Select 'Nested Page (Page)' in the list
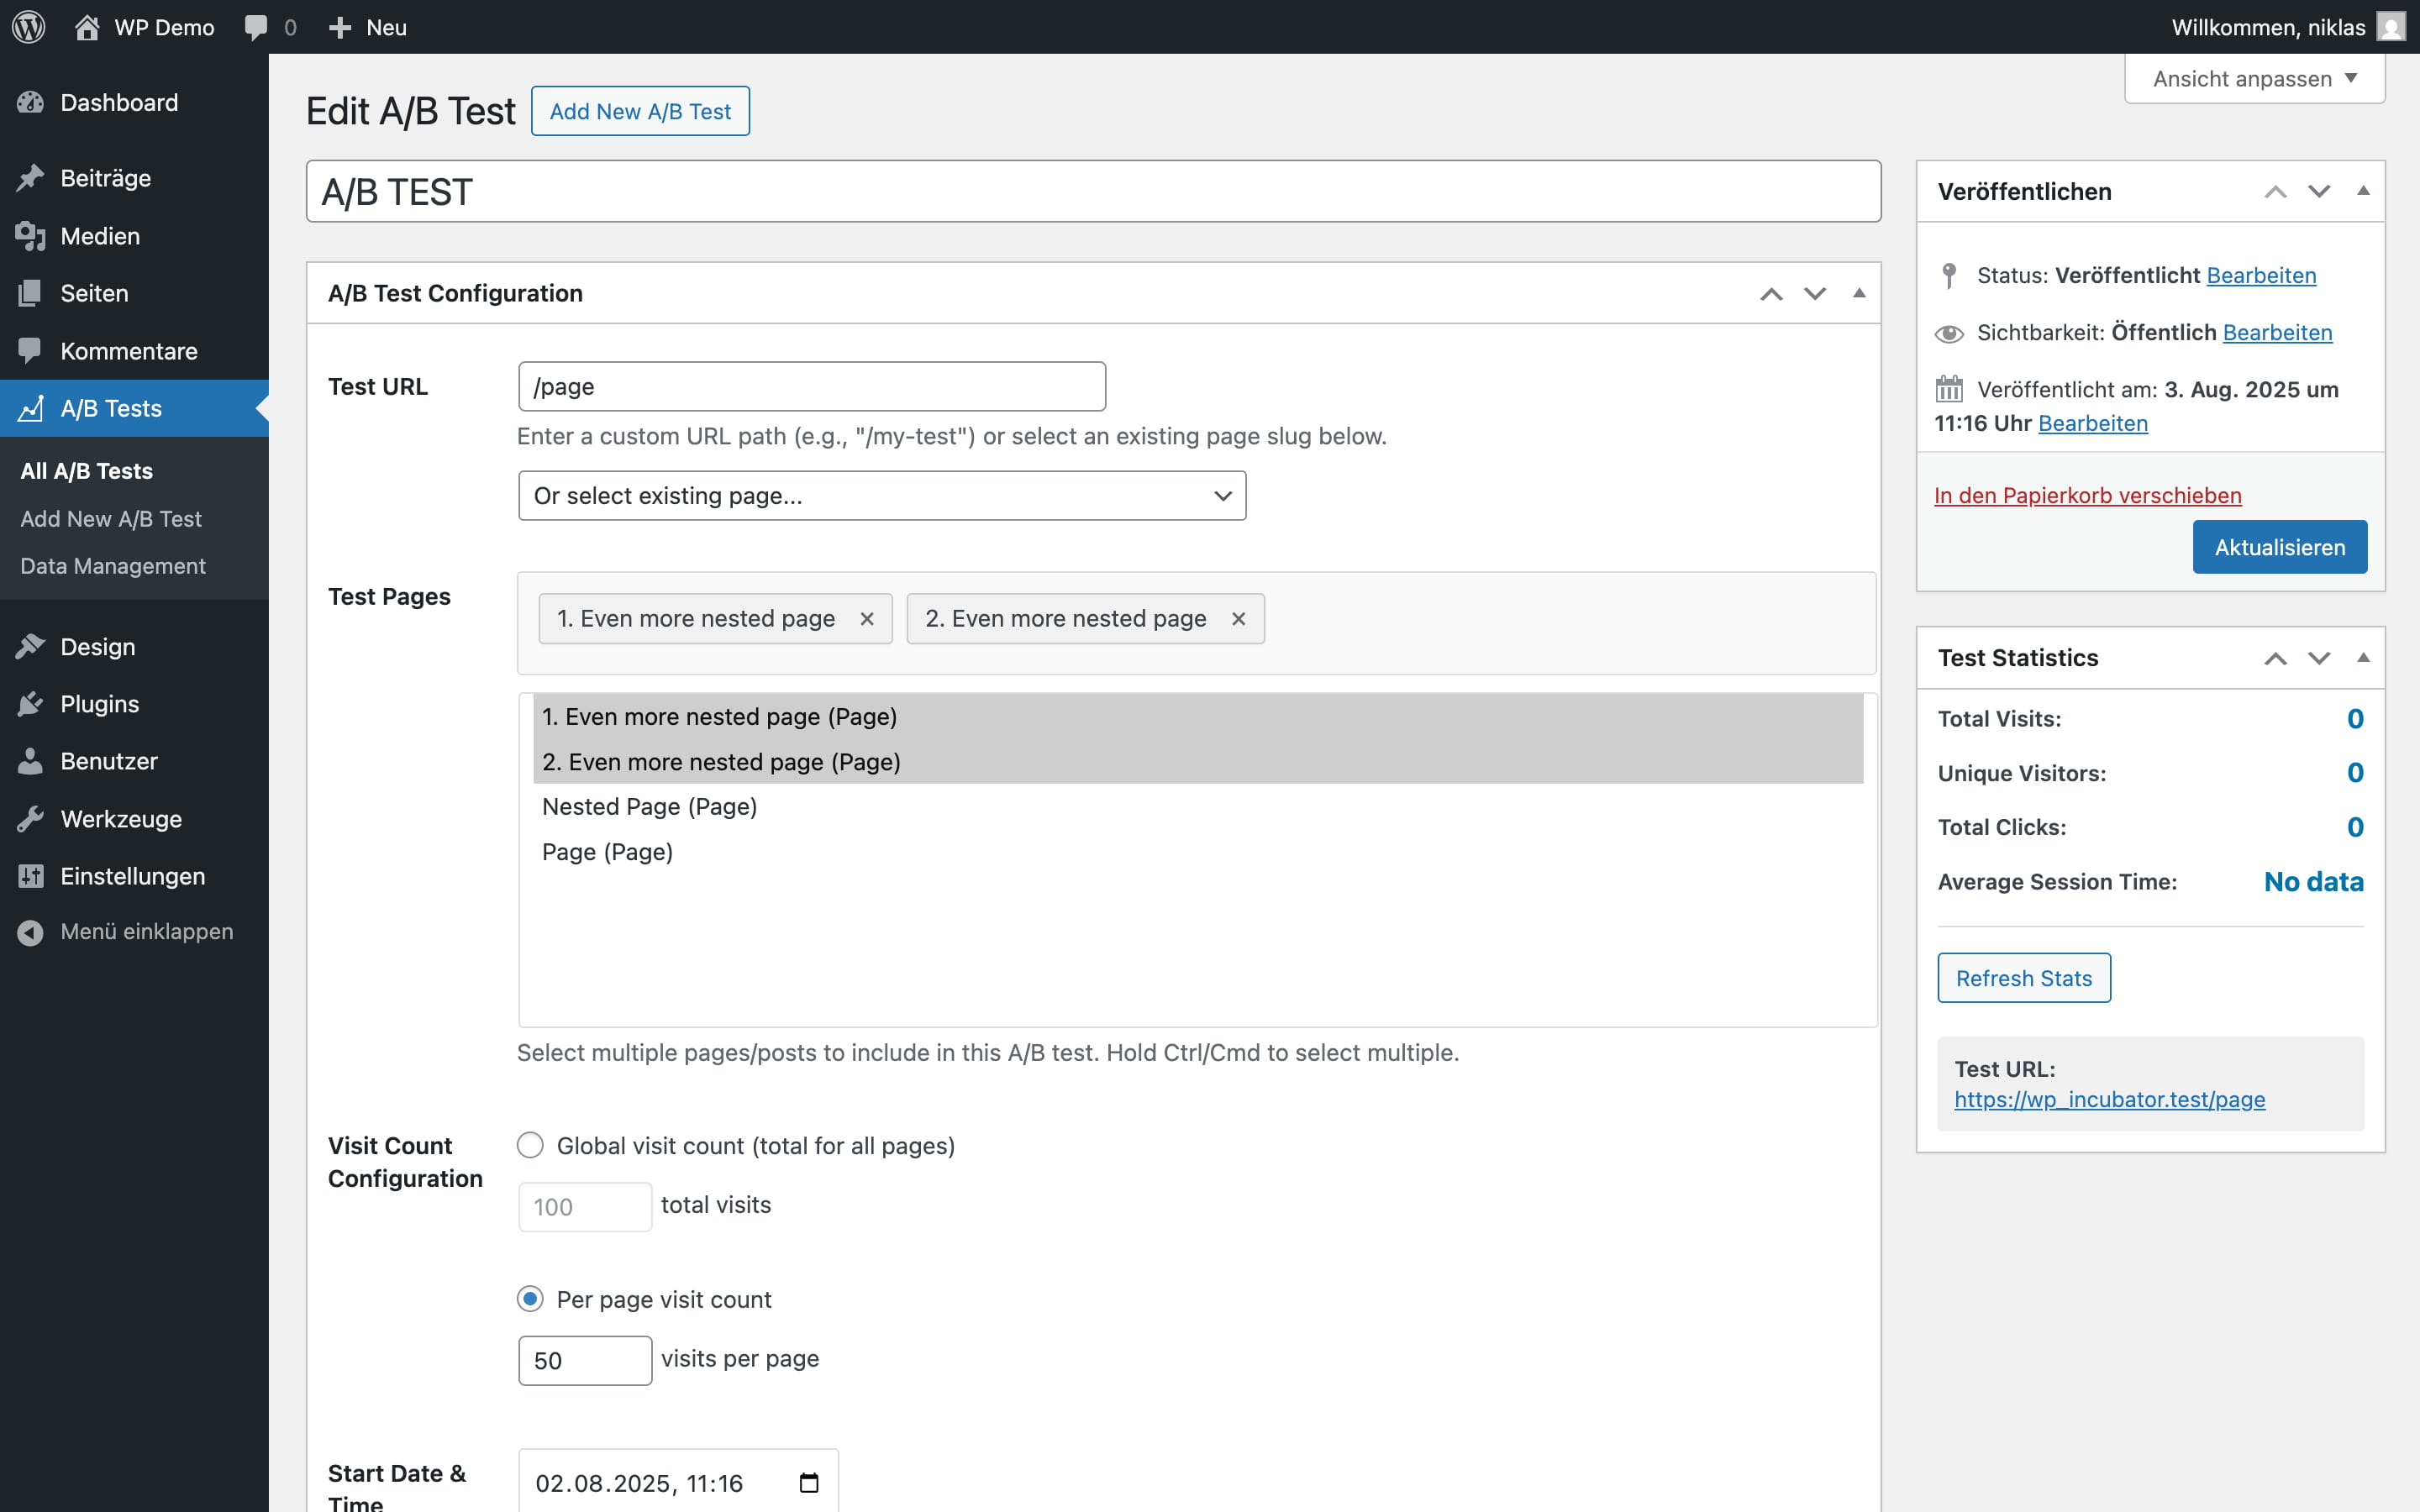2420x1512 pixels. 649,807
